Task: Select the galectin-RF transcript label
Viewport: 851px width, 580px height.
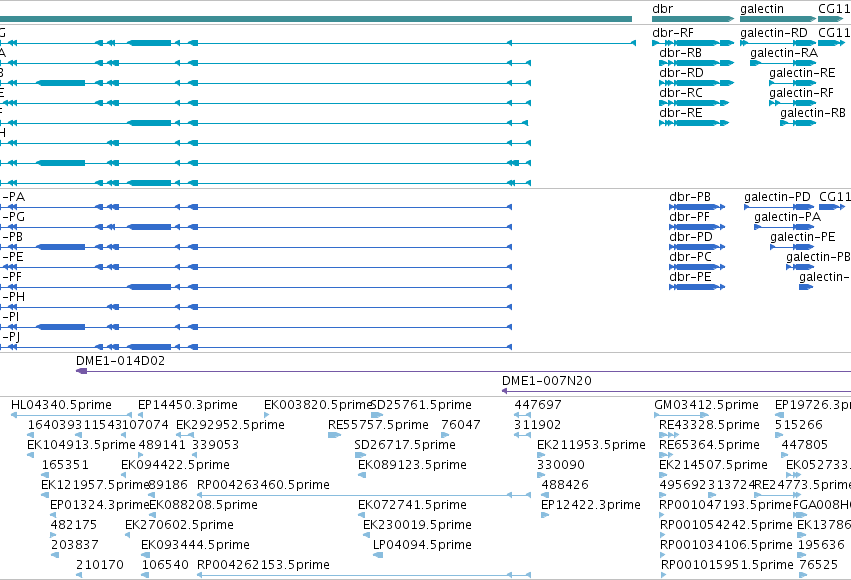Action: [801, 93]
